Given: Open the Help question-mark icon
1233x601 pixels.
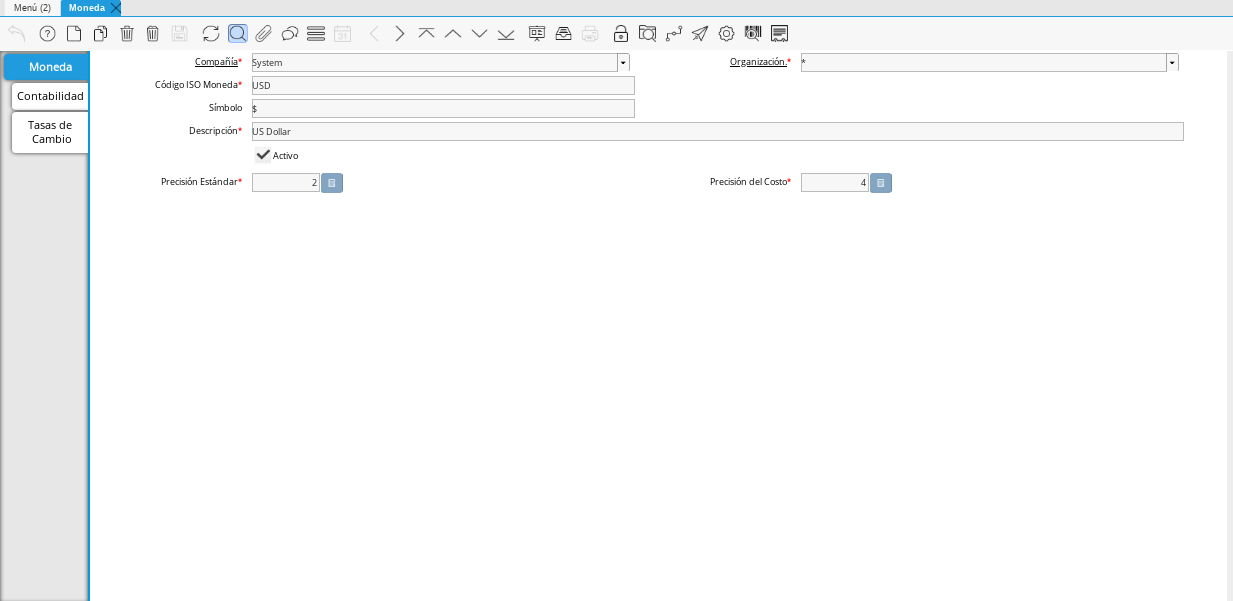Looking at the screenshot, I should point(47,33).
